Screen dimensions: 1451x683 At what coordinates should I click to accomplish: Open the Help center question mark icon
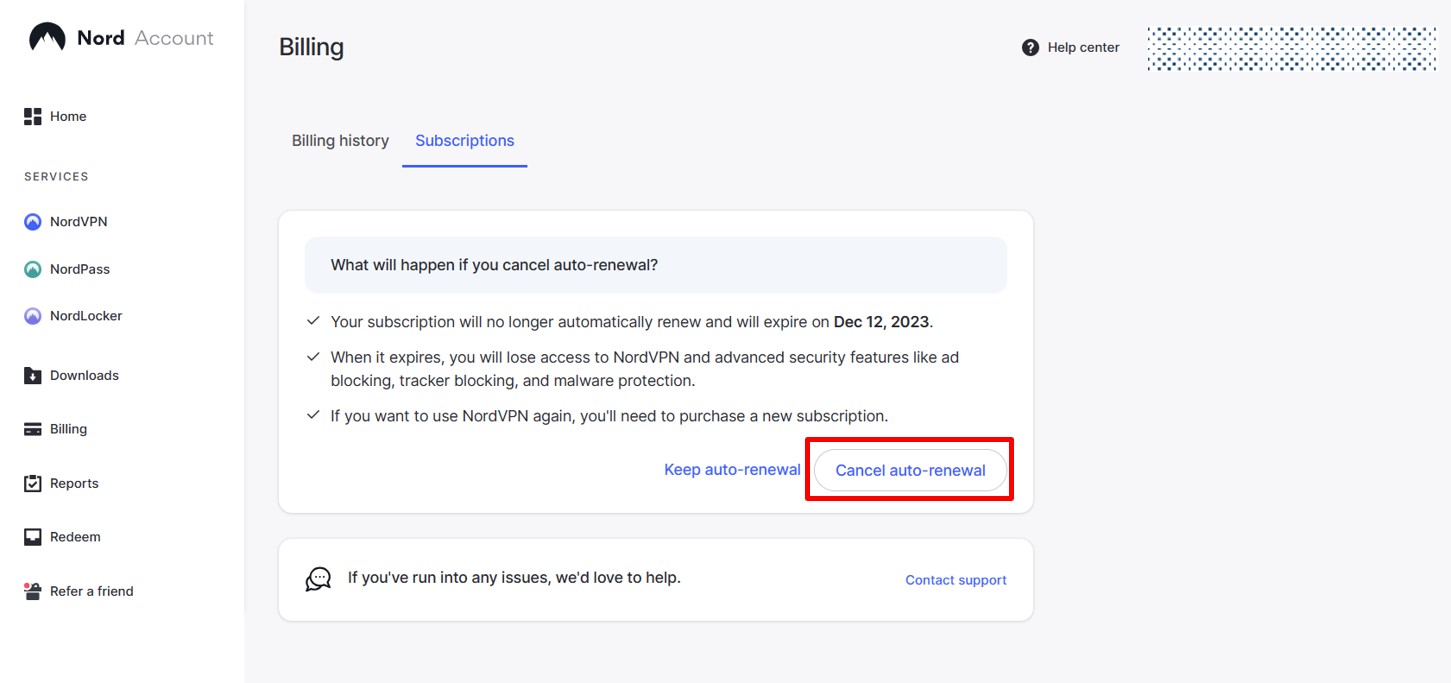[x=1030, y=47]
